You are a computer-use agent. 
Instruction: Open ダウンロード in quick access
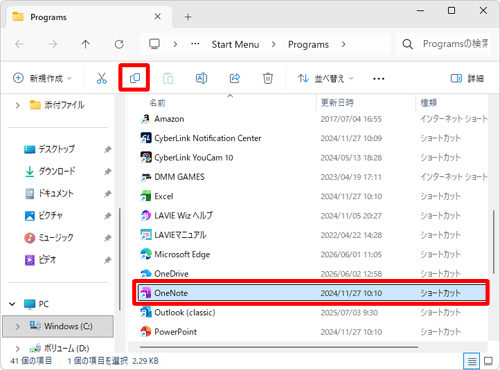pyautogui.click(x=57, y=171)
